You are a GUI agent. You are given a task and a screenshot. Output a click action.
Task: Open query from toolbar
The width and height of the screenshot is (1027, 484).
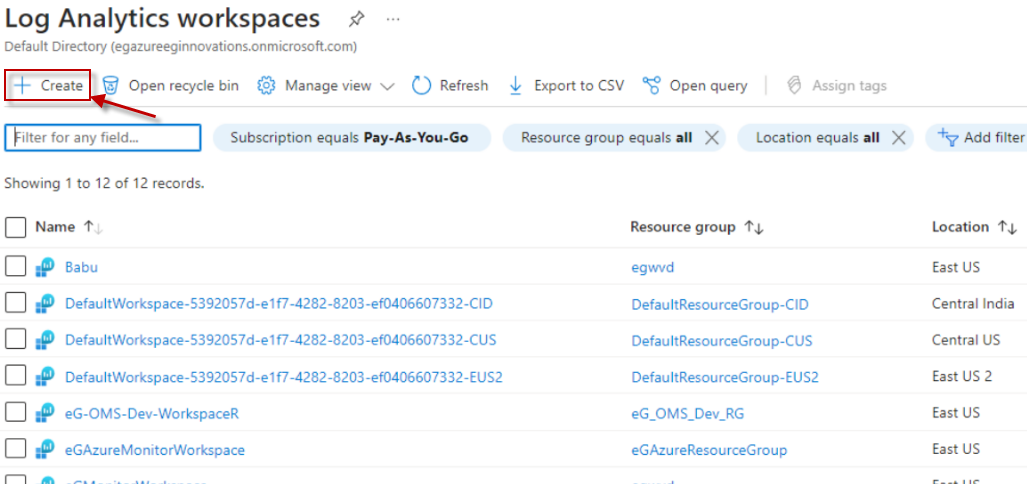[695, 86]
